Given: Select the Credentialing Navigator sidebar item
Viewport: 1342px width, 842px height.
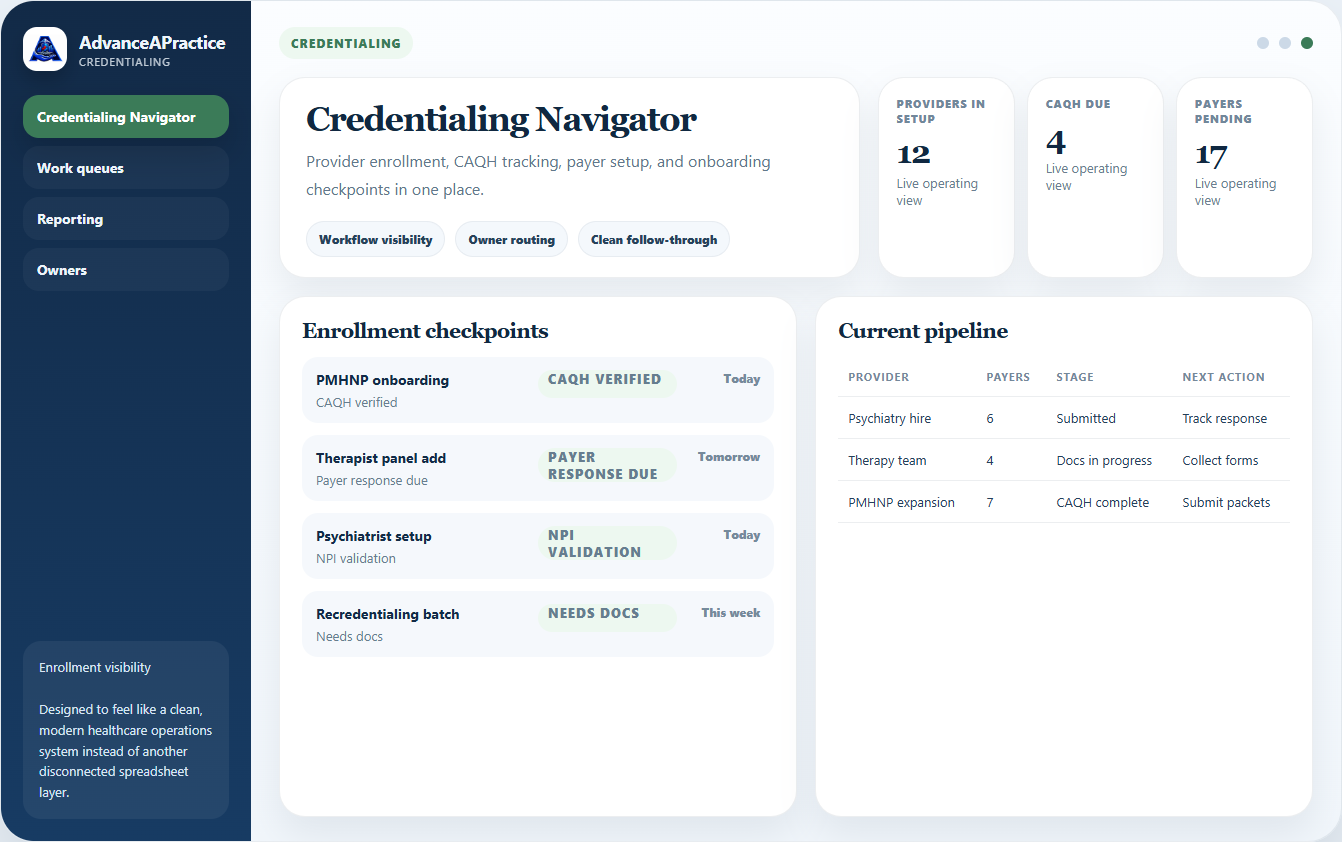Looking at the screenshot, I should (x=125, y=116).
